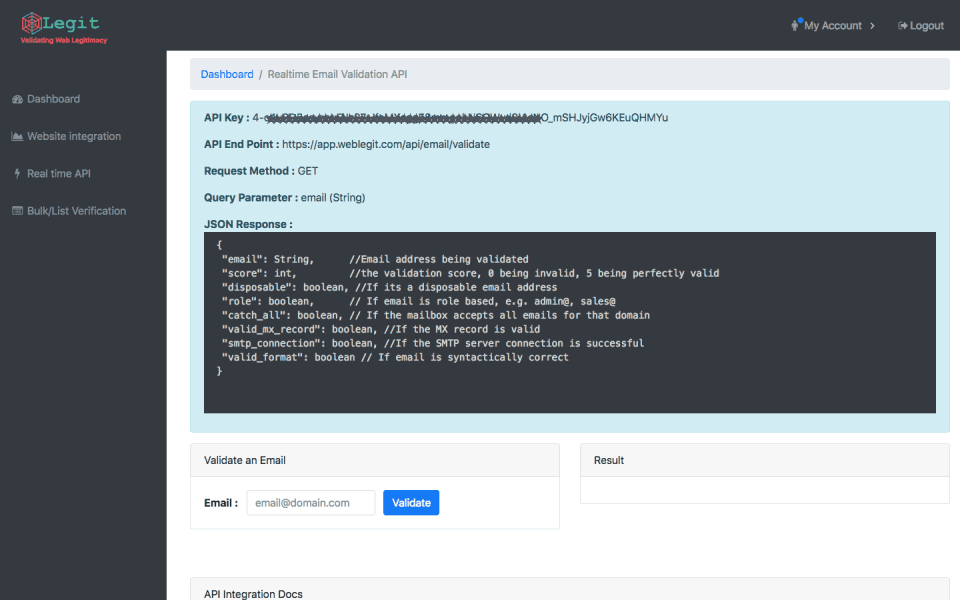This screenshot has height=600, width=960.
Task: Click the Legit brand name text
Action: coord(71,23)
